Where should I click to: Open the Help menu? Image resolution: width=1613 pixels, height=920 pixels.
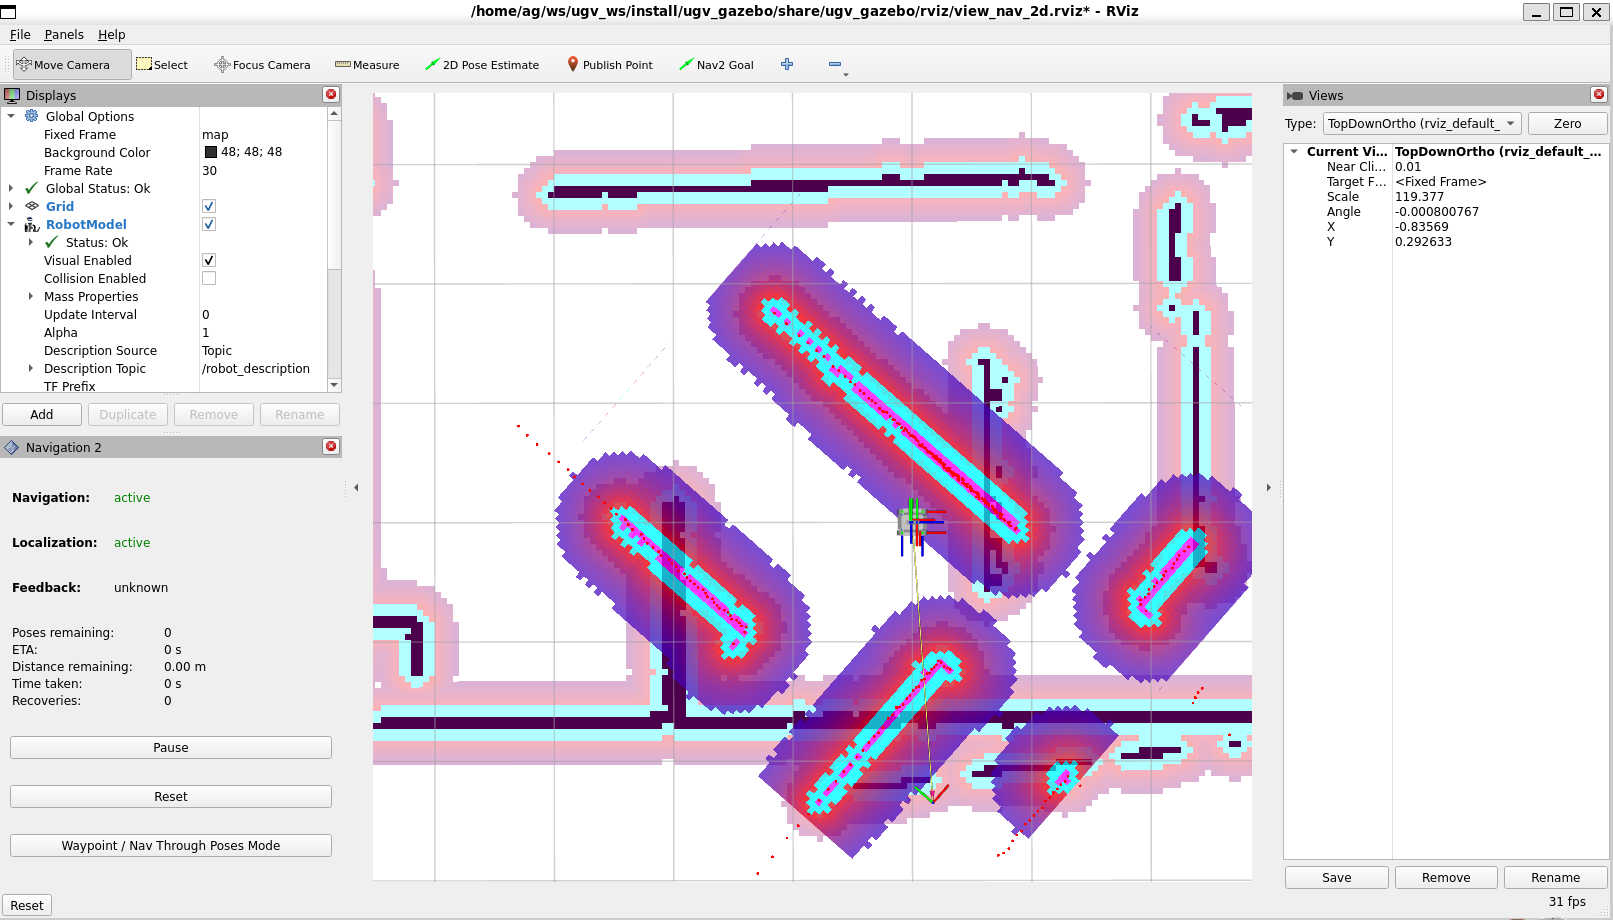click(x=111, y=34)
